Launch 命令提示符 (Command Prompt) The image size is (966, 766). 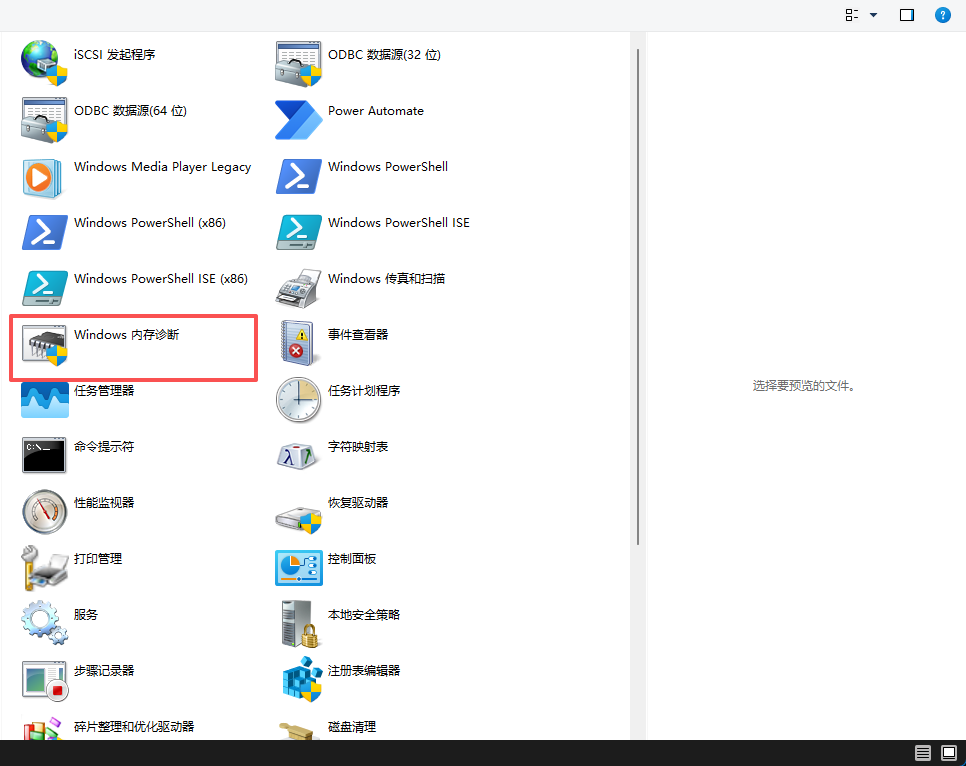pos(100,446)
